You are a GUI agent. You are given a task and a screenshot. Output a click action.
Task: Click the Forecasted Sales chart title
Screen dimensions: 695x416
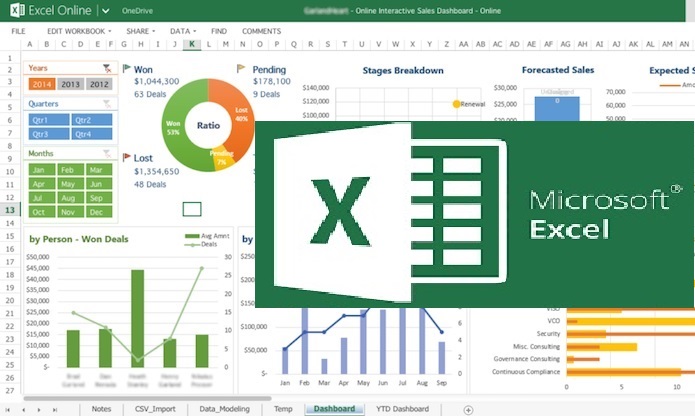click(x=558, y=70)
